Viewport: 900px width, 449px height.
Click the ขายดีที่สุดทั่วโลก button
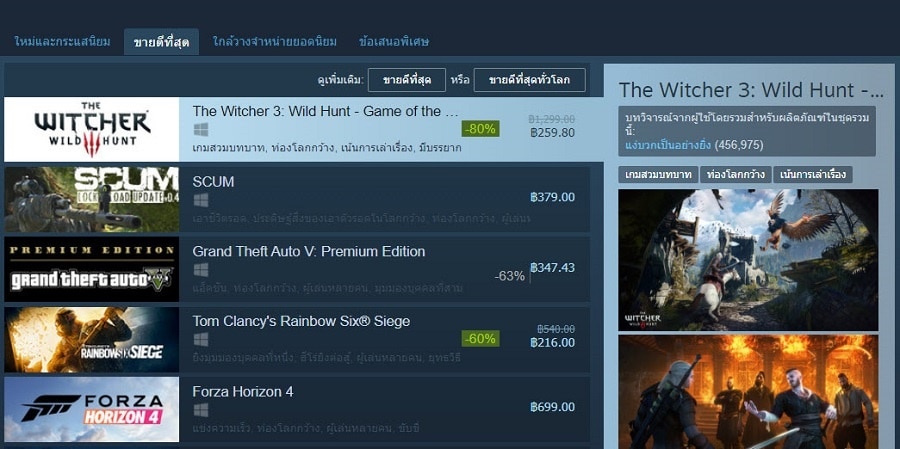click(x=529, y=80)
